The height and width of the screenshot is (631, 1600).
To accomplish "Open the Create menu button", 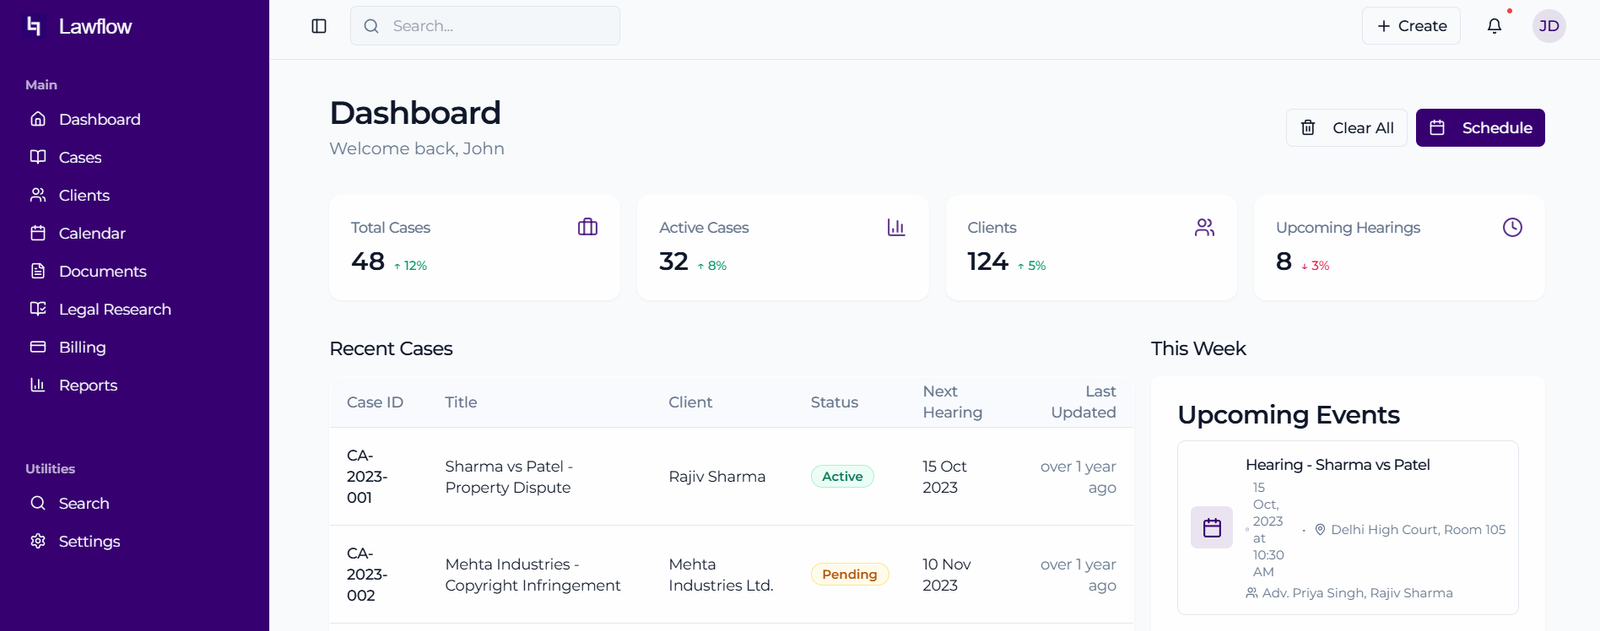I will click(1411, 26).
